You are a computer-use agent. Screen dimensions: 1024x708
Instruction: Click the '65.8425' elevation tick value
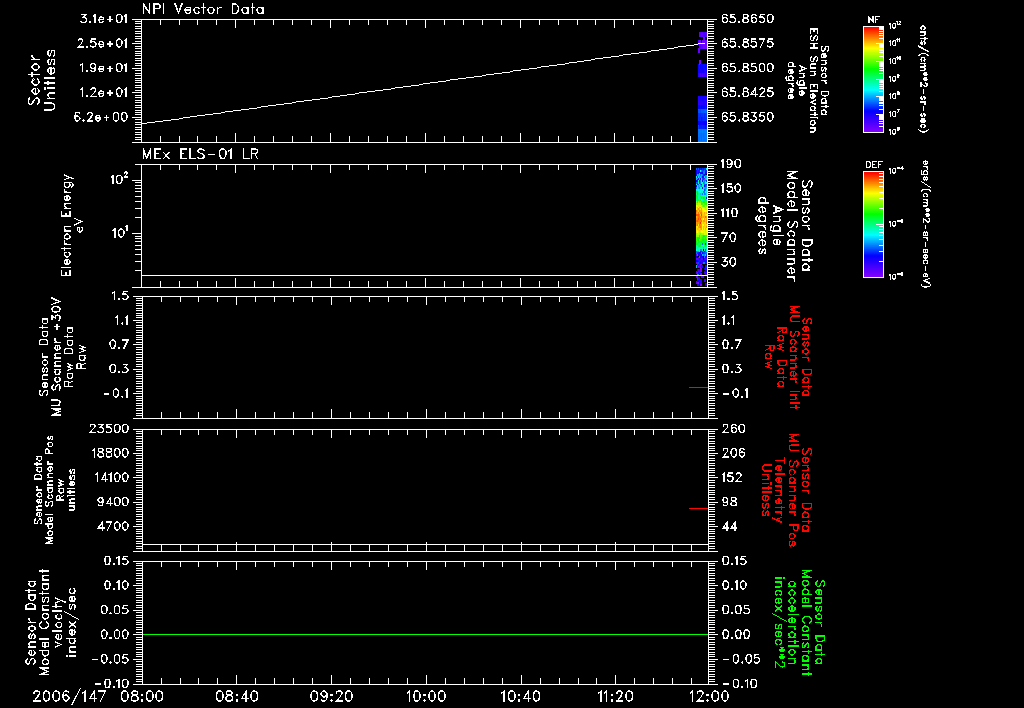(747, 93)
